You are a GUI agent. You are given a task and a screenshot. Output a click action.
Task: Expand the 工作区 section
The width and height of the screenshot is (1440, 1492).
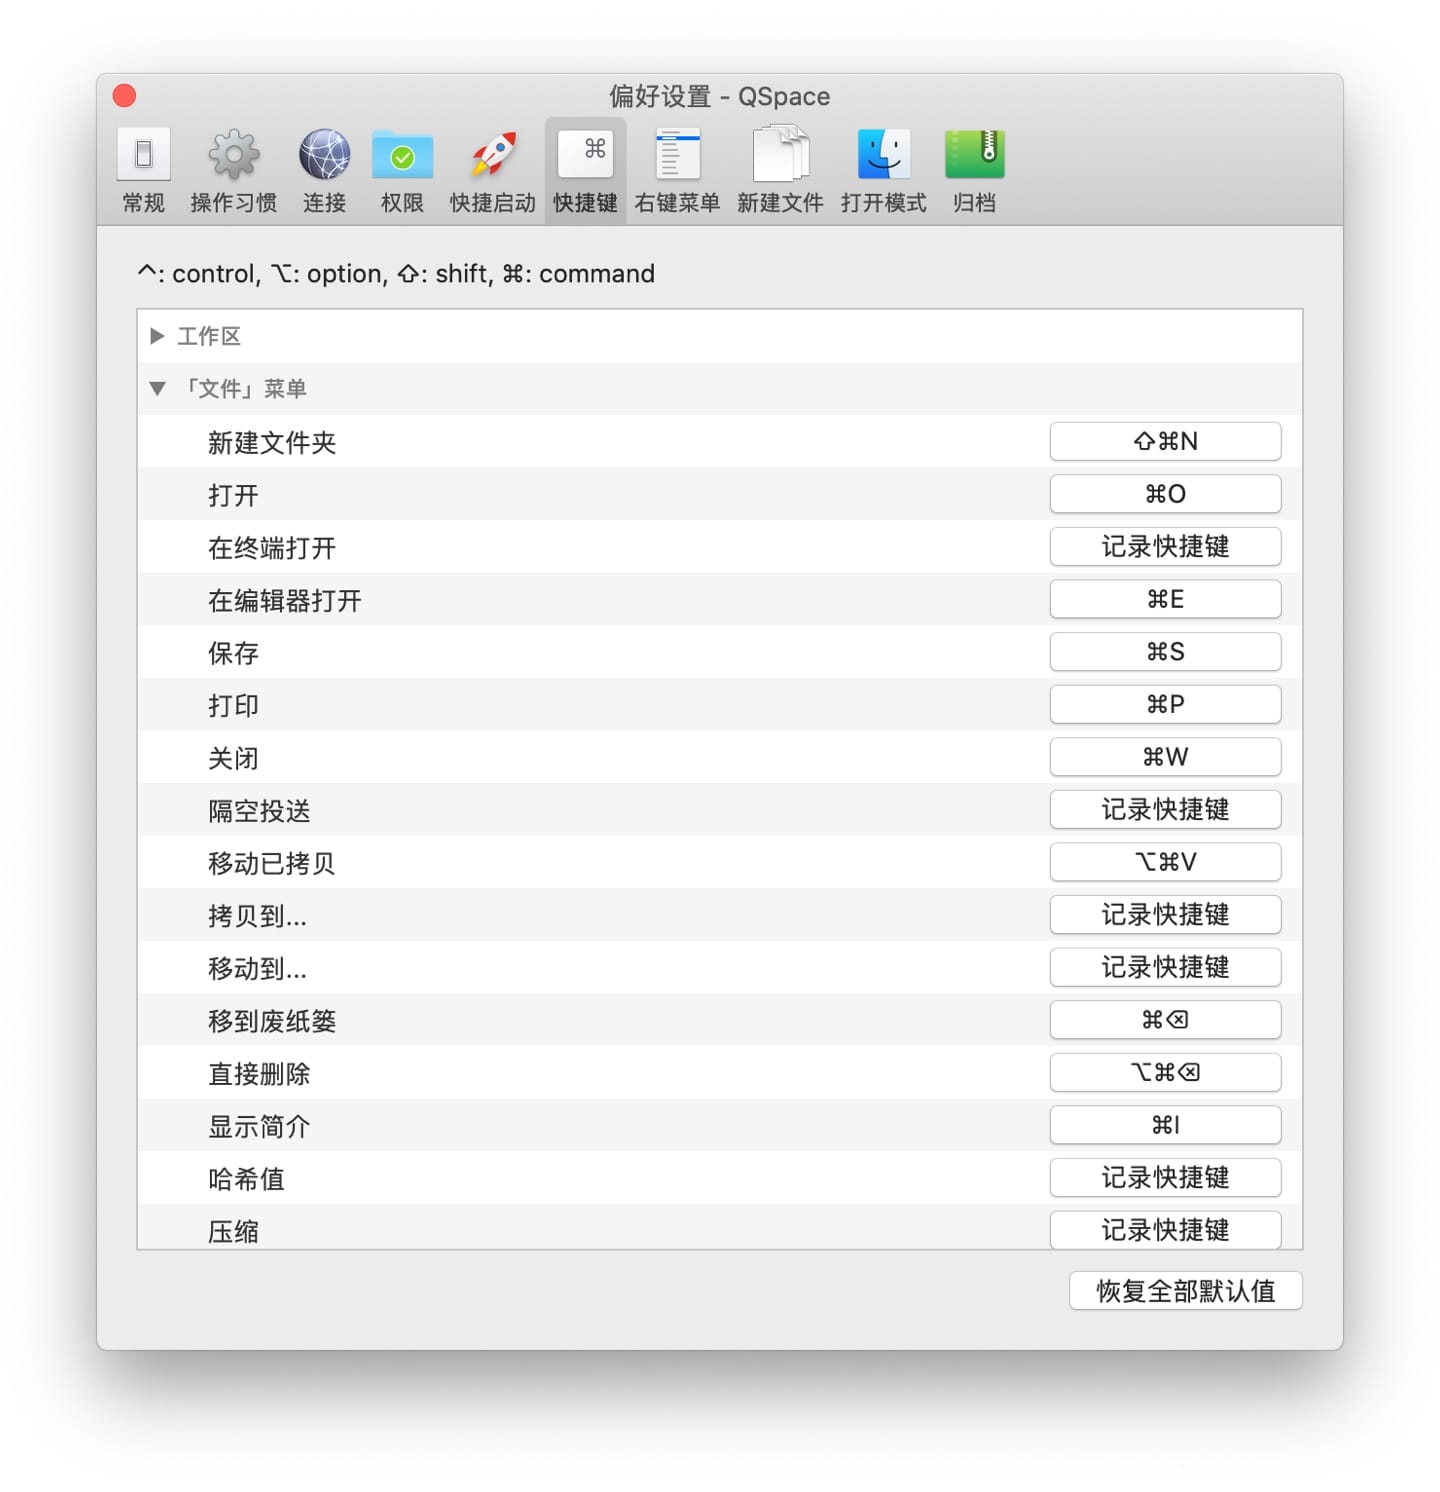click(157, 336)
